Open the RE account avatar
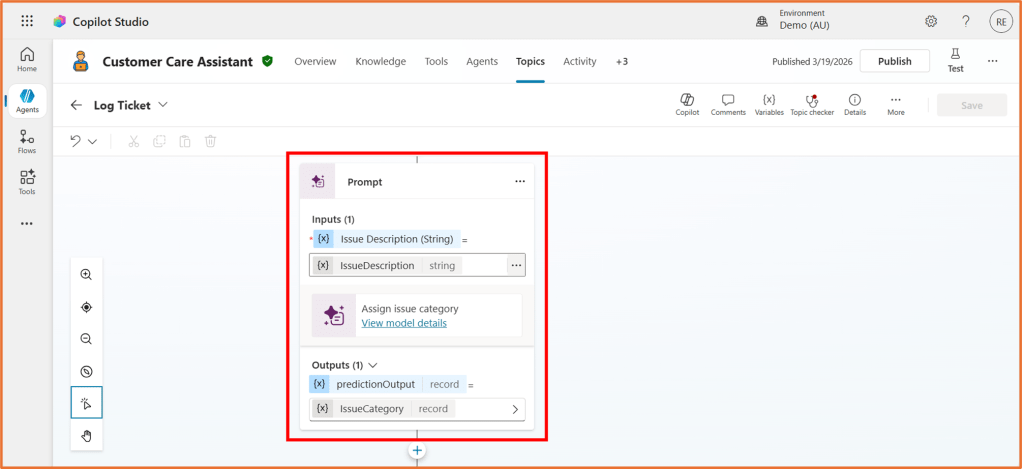The image size is (1022, 469). pos(1000,21)
